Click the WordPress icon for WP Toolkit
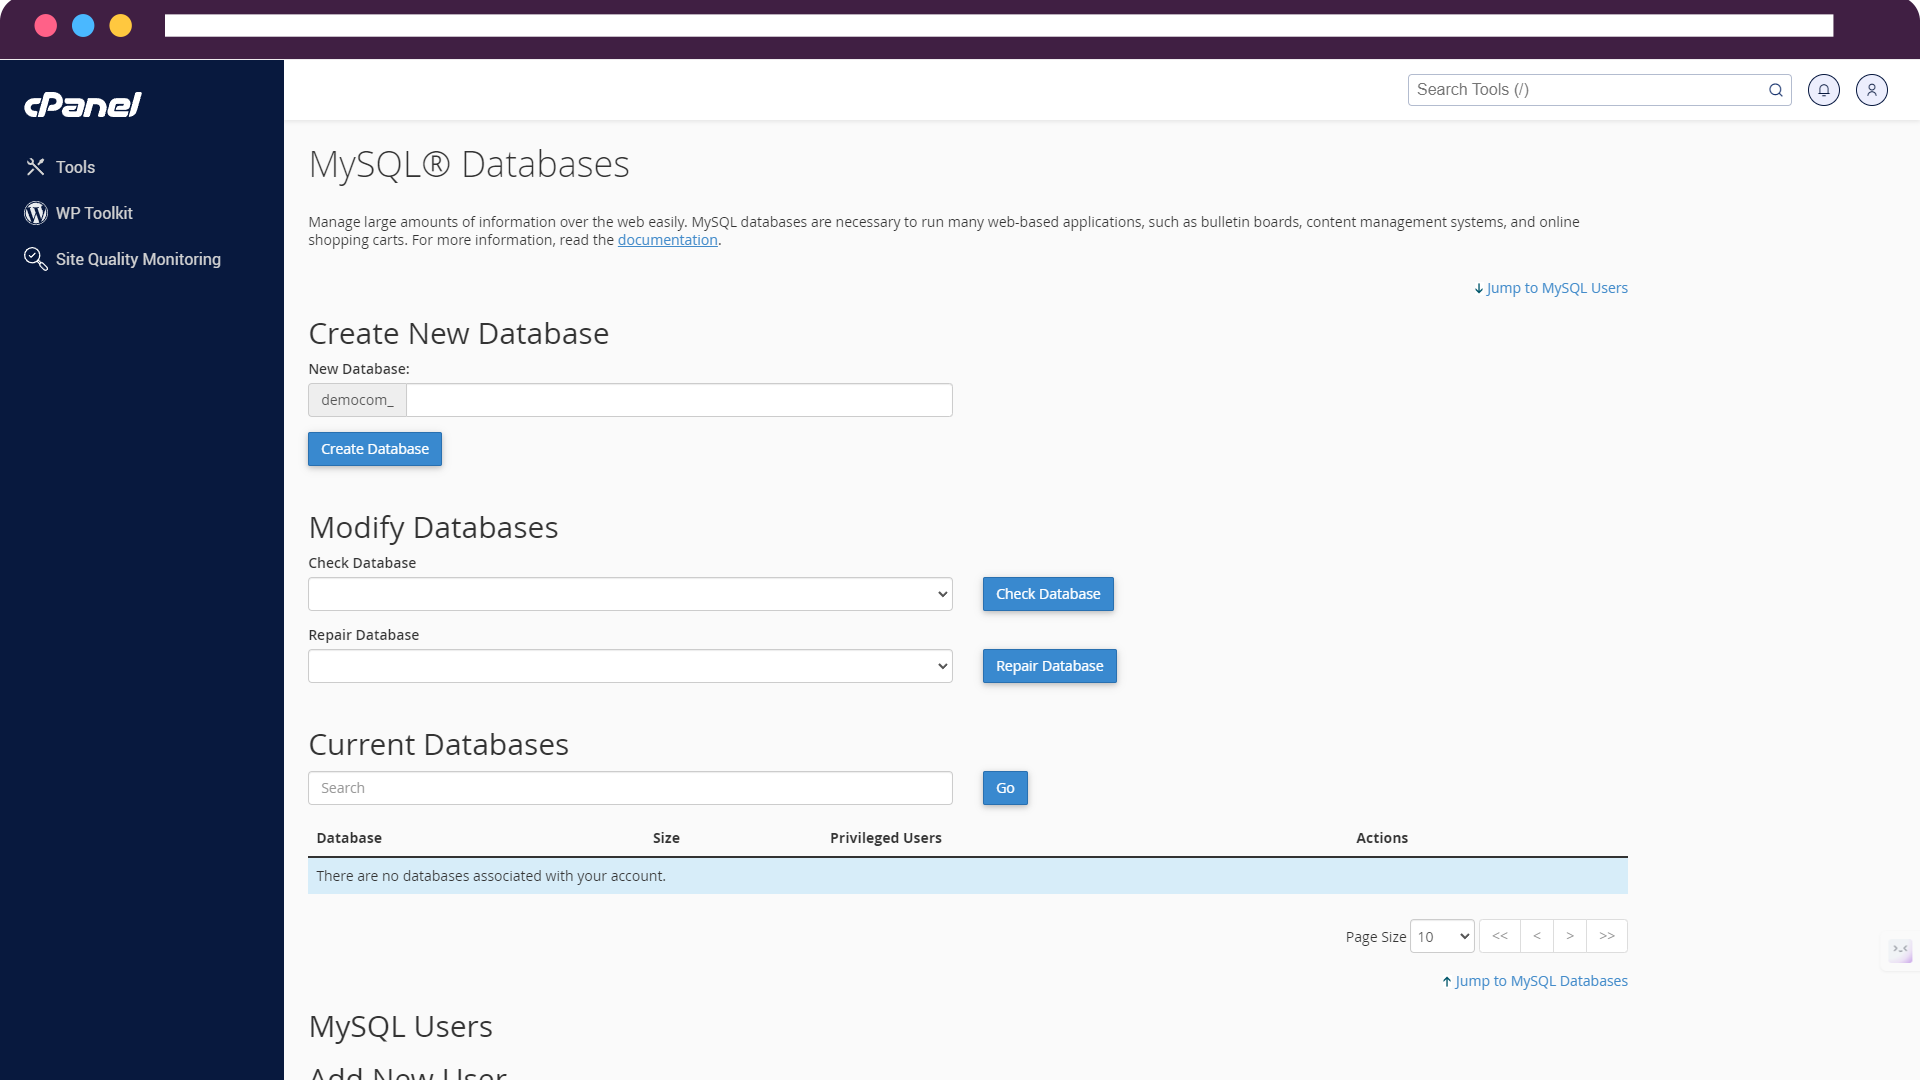Image resolution: width=1920 pixels, height=1080 pixels. click(36, 213)
